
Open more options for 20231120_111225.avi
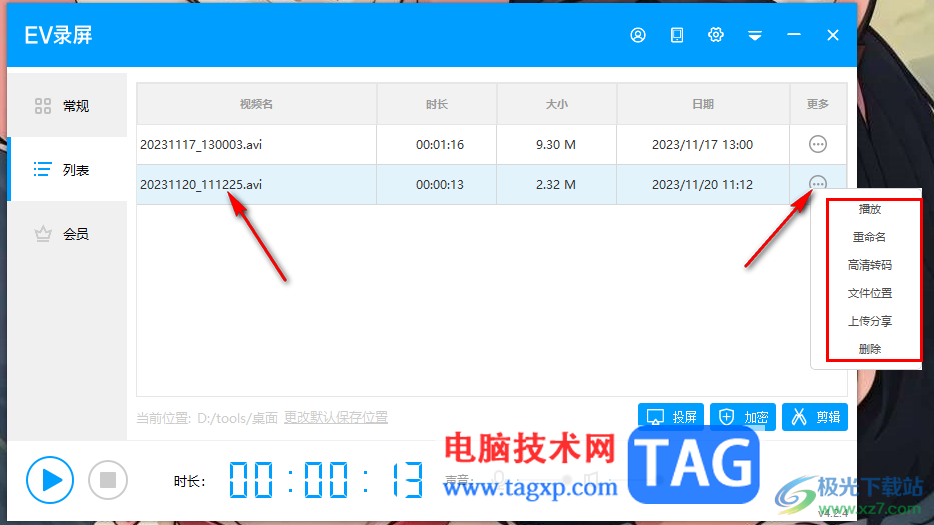[x=818, y=184]
